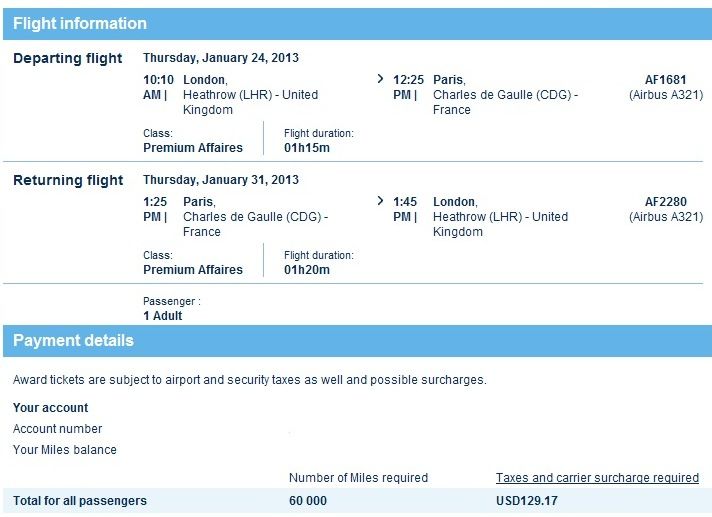Click the Total for all passengers row
The image size is (712, 517).
(x=357, y=501)
